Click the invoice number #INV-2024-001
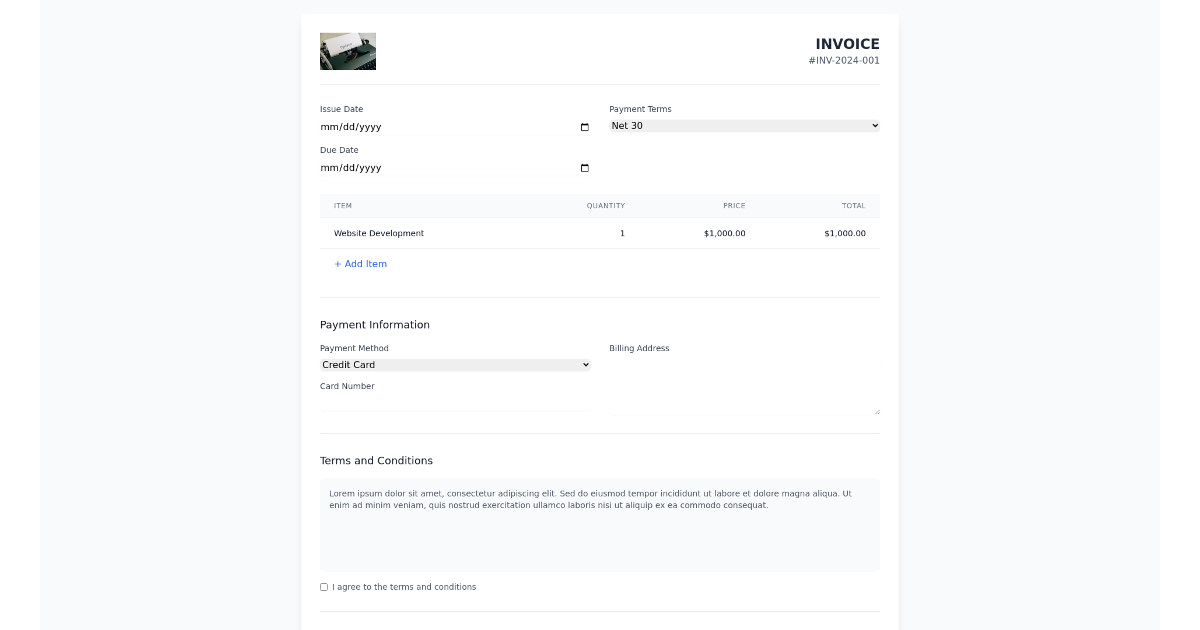This screenshot has height=630, width=1200. [844, 60]
